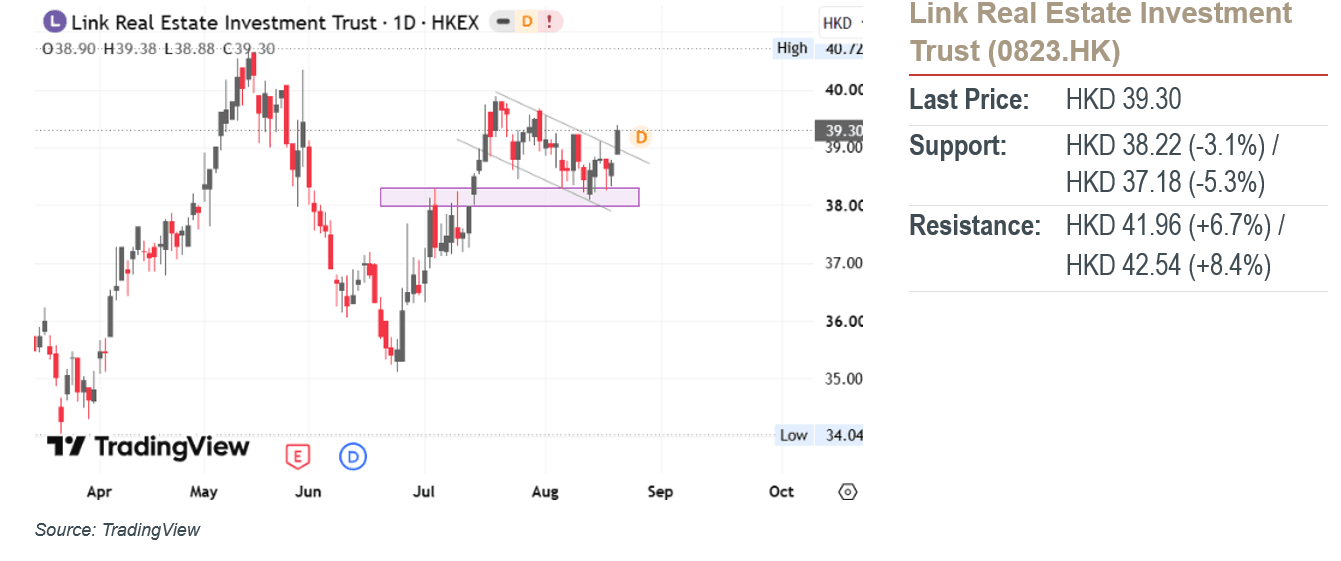
Task: Click the orange D indicator in header
Action: [527, 21]
